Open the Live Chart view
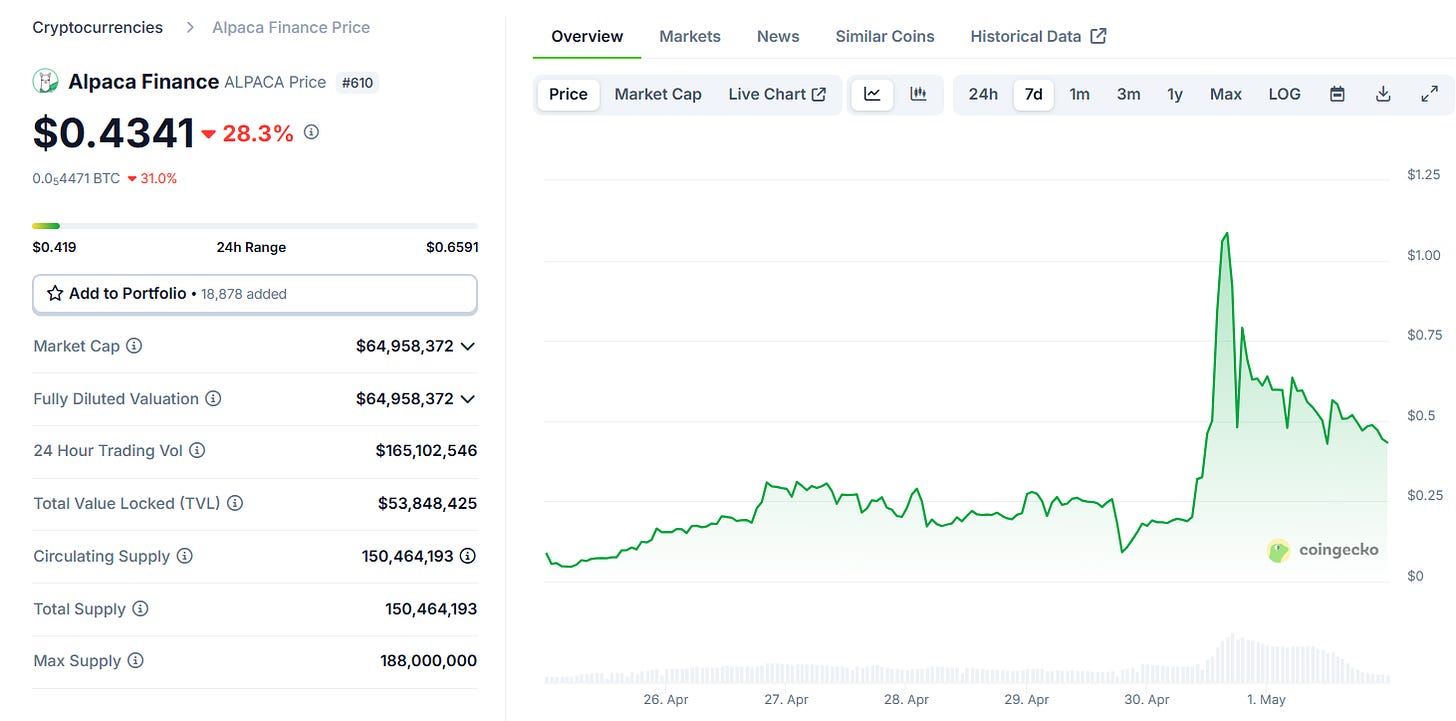Viewport: 1456px width, 721px height. point(777,94)
